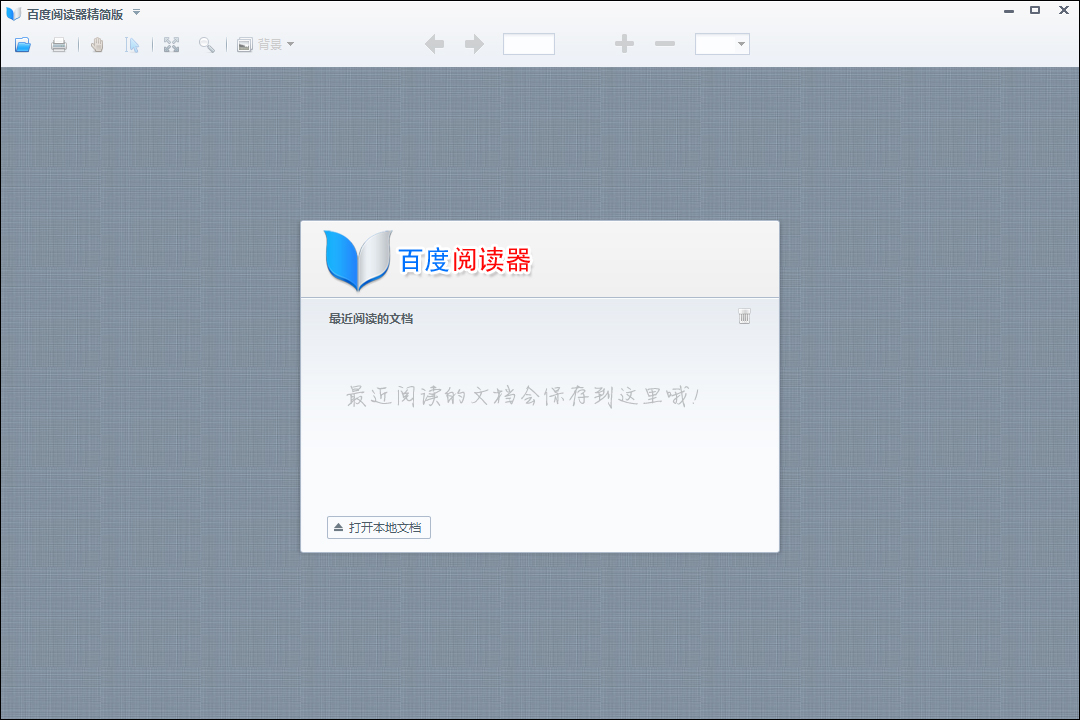The width and height of the screenshot is (1080, 720).
Task: Navigate back with the left arrow
Action: click(x=434, y=43)
